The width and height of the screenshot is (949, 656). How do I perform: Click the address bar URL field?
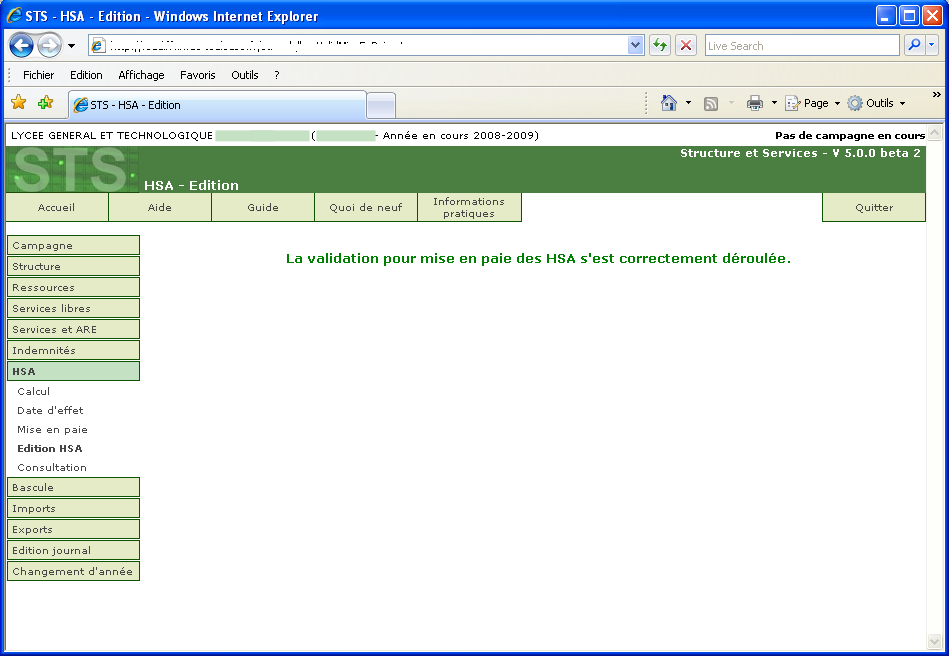pyautogui.click(x=358, y=45)
